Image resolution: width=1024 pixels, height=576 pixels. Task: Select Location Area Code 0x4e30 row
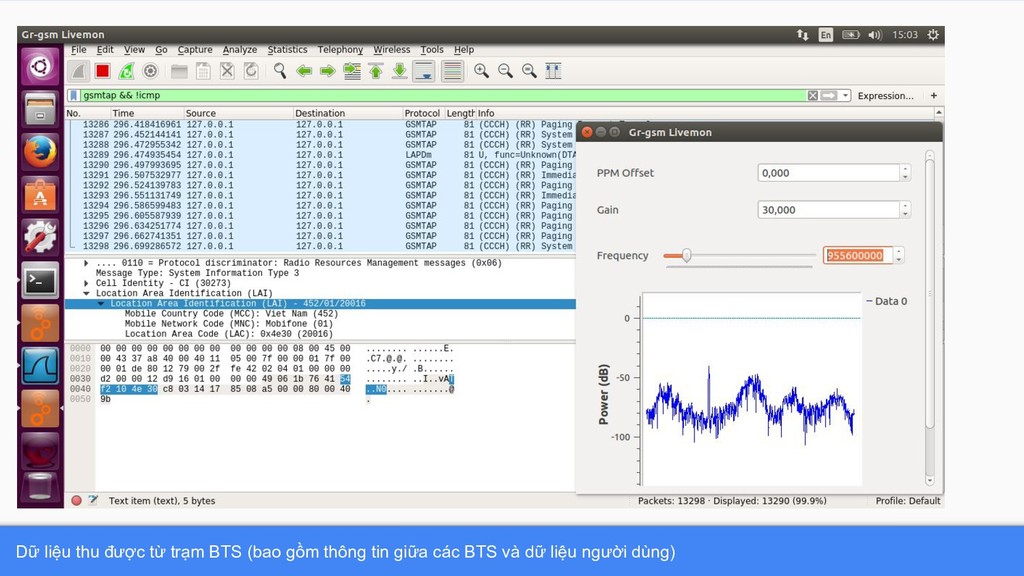pos(229,334)
